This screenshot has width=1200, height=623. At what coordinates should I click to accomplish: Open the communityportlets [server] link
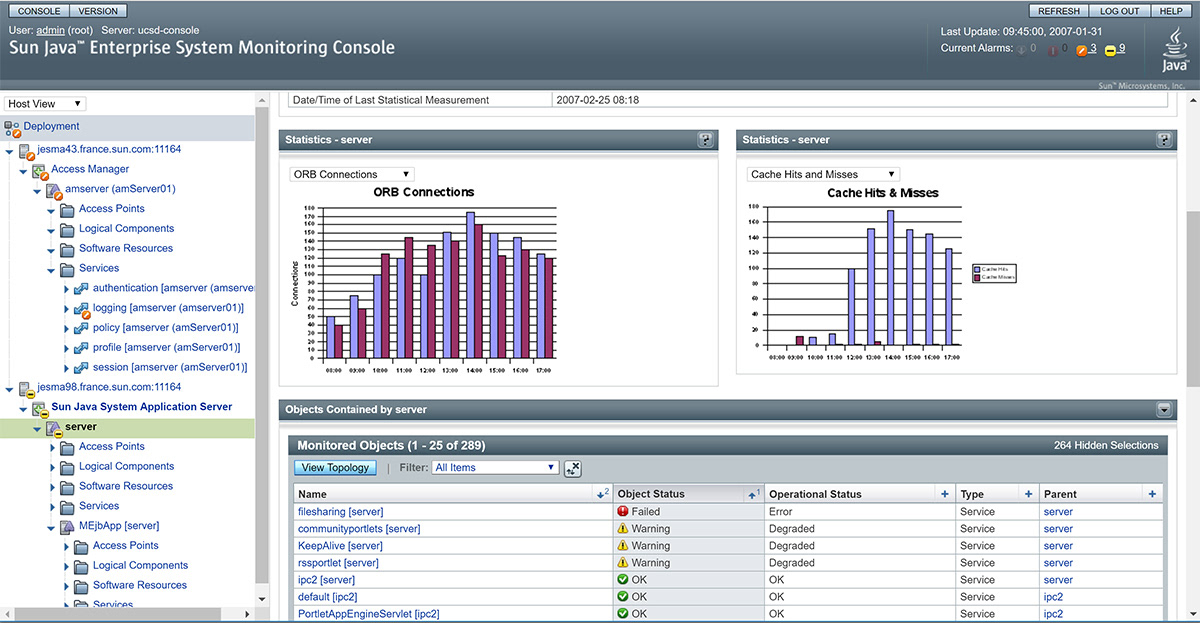pyautogui.click(x=359, y=529)
